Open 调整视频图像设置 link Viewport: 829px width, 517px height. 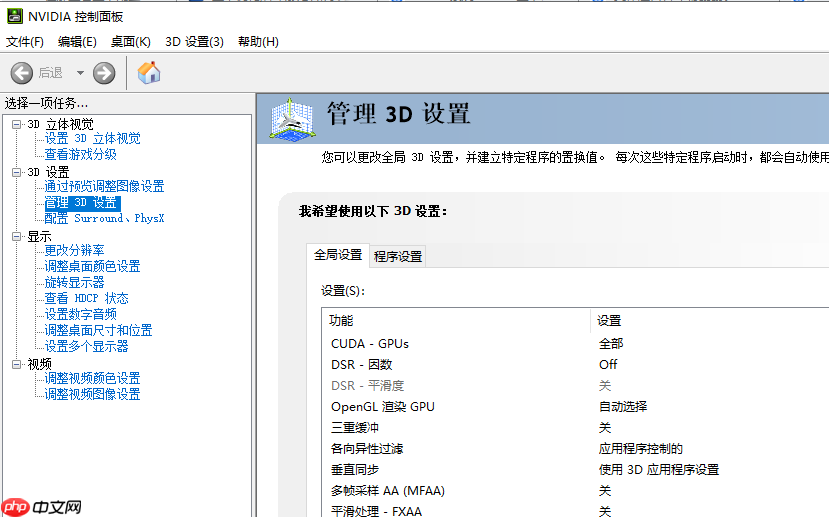pos(93,394)
